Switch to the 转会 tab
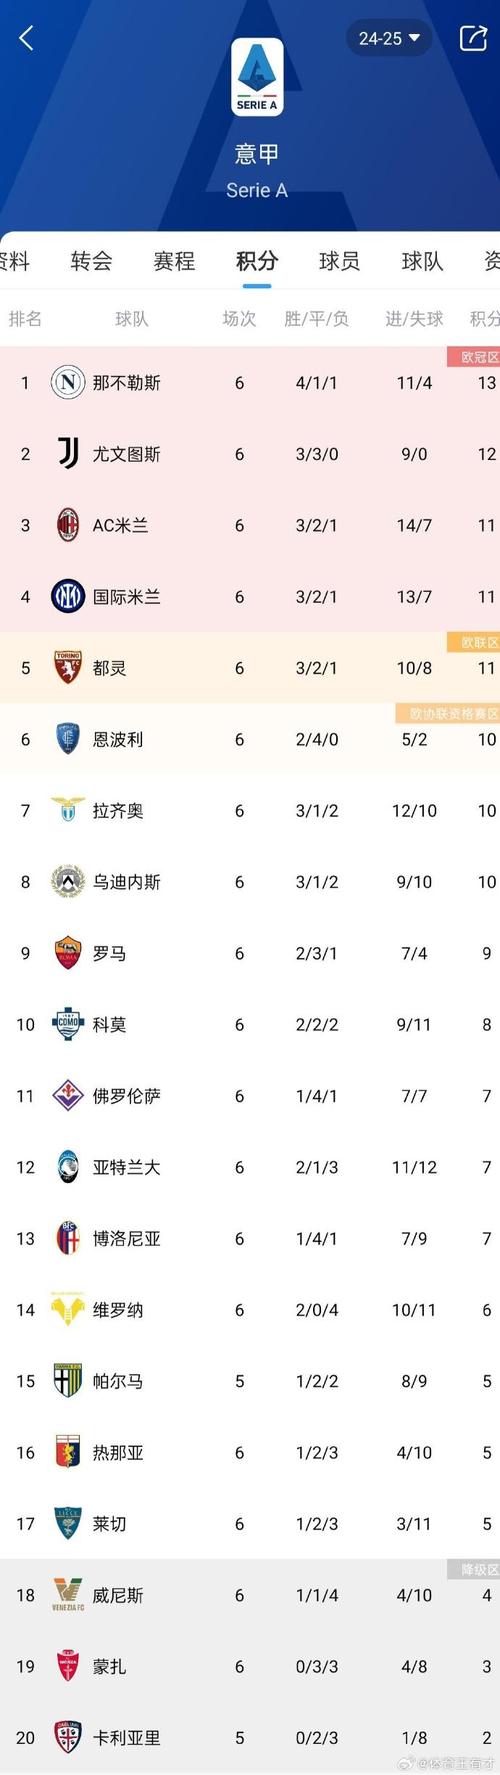The image size is (500, 1775). point(91,261)
